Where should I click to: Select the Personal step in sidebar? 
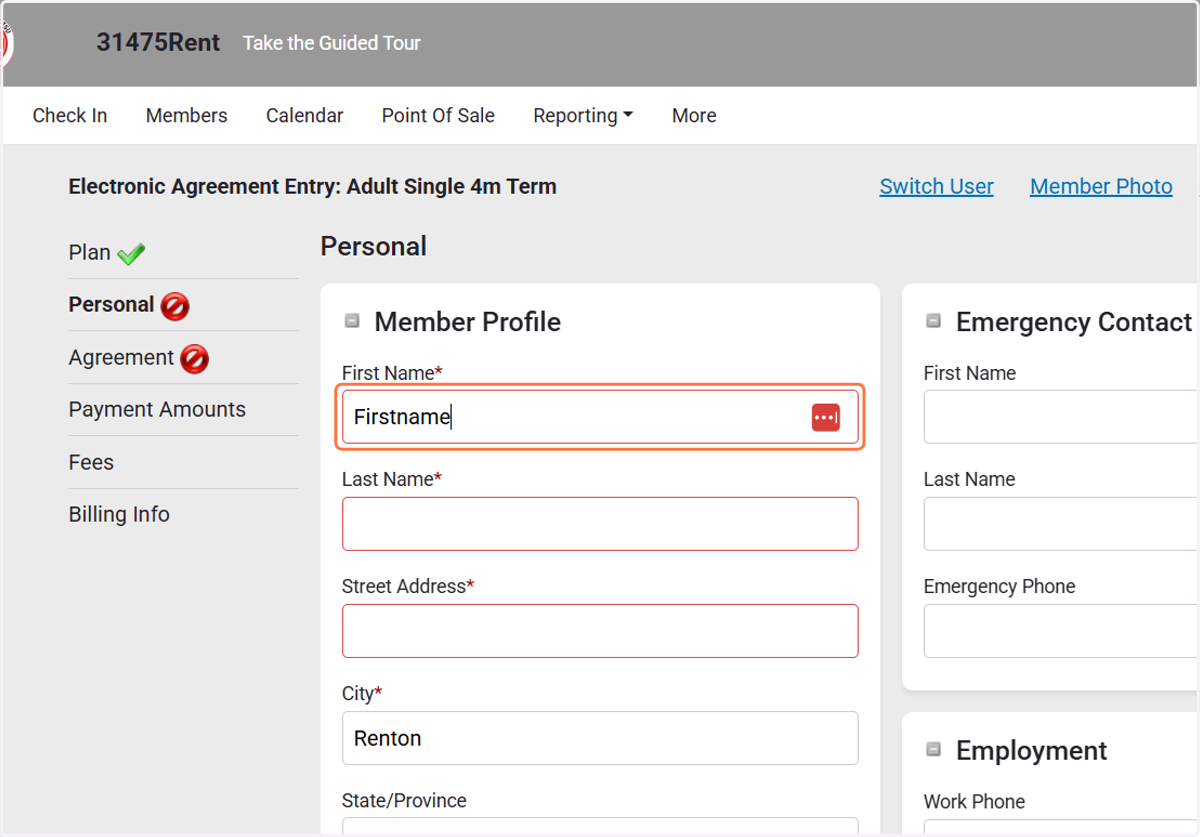point(111,305)
